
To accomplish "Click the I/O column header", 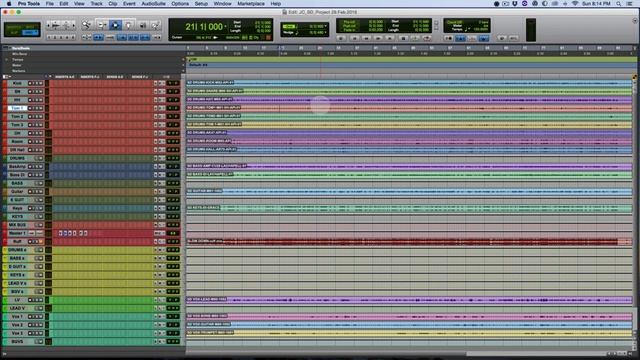I will pos(166,77).
